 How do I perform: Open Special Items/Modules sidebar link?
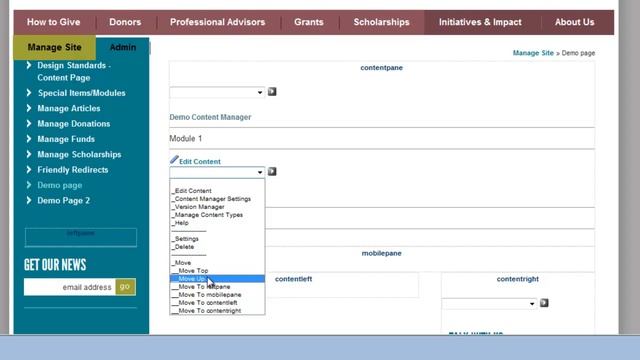pyautogui.click(x=82, y=93)
